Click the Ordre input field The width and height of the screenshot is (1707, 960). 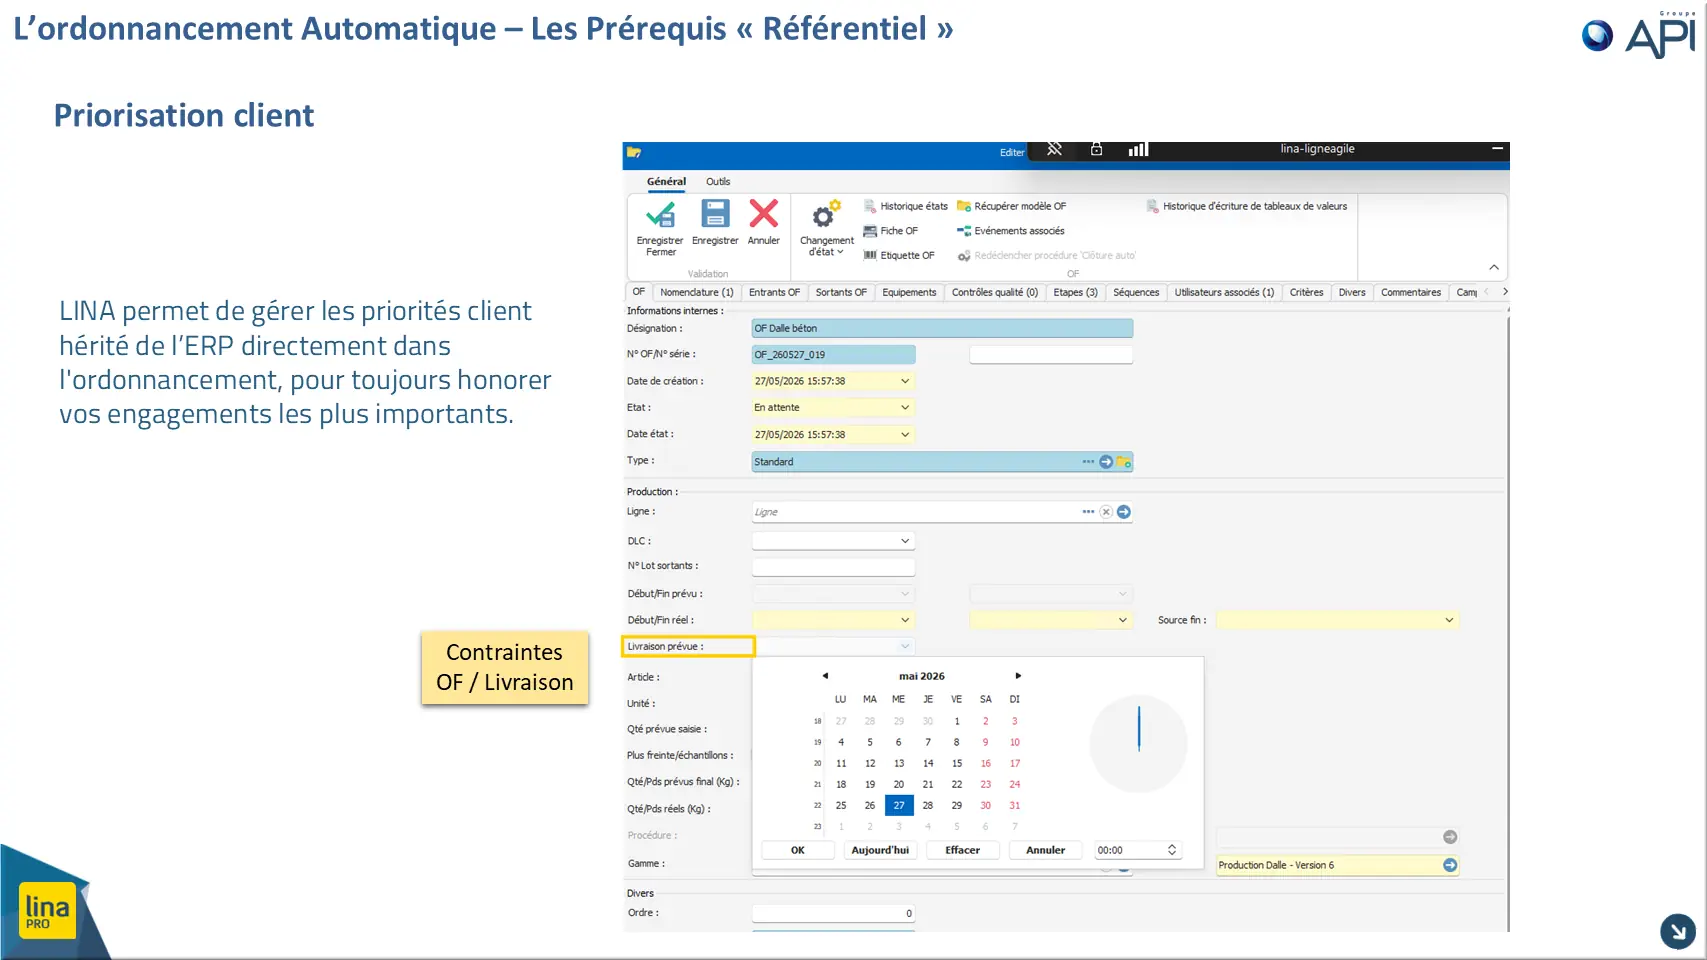[x=833, y=913]
